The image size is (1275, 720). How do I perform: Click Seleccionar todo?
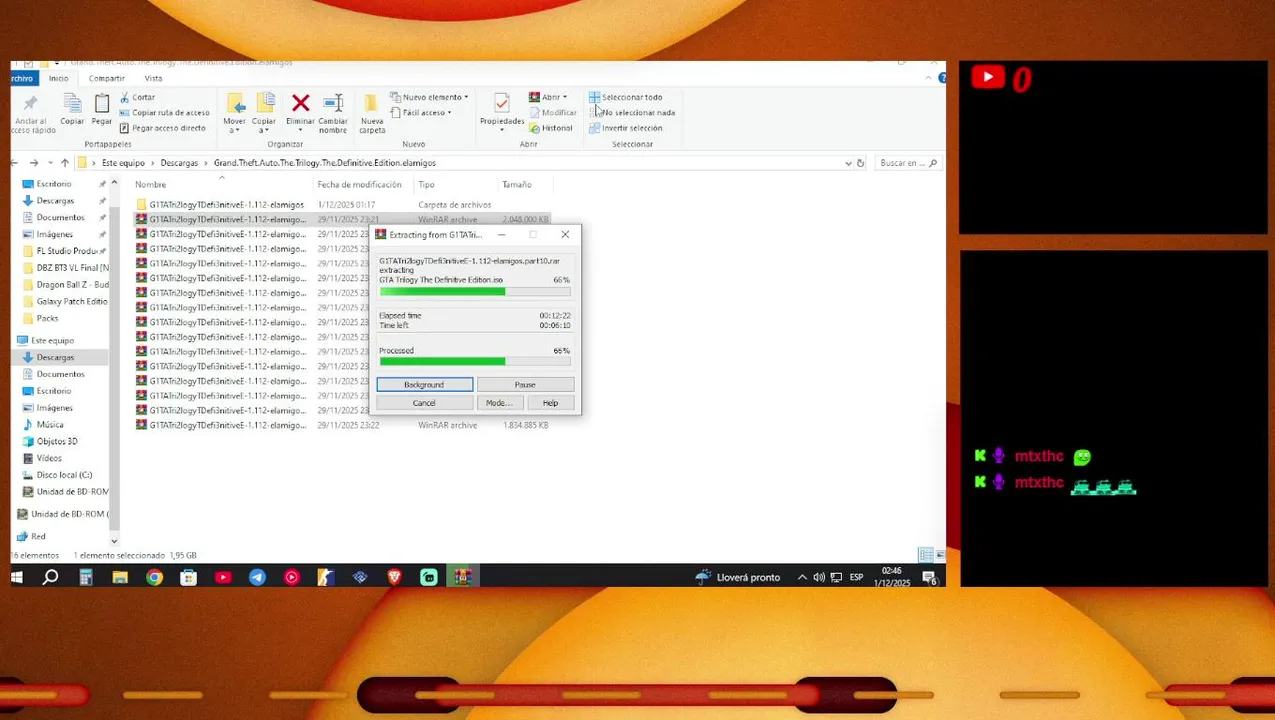point(626,97)
